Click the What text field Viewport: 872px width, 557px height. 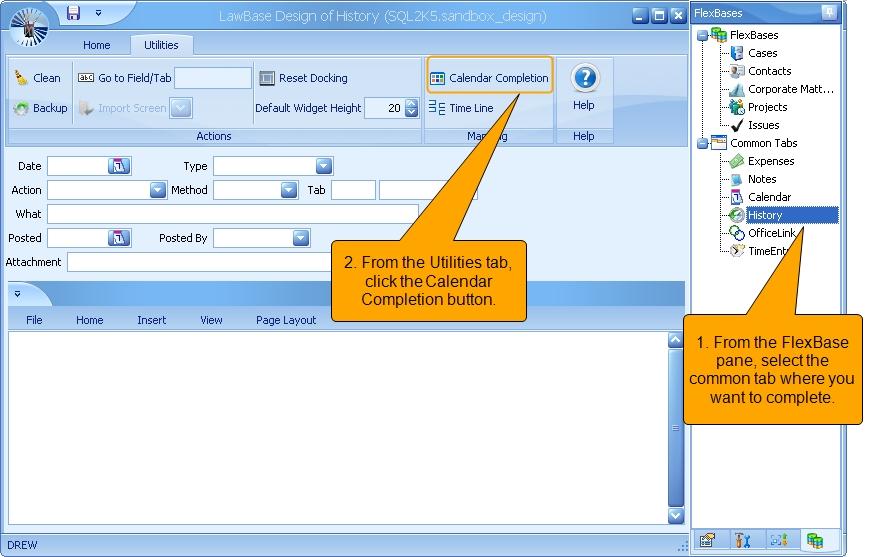coord(233,214)
